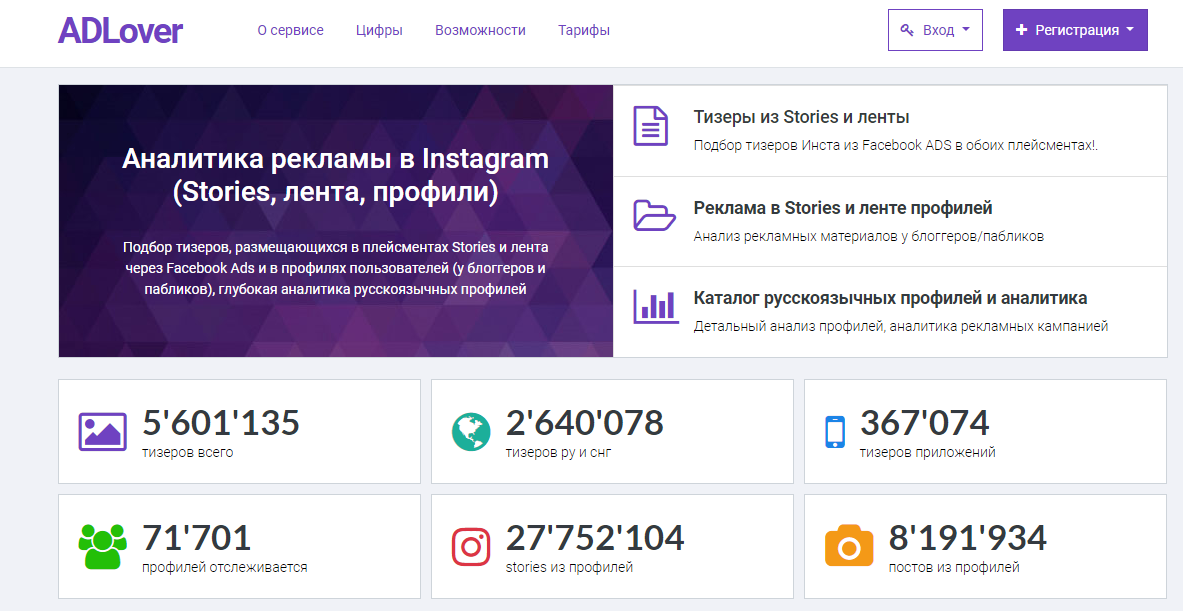Click the Instagram icon for stories из профилей
The image size is (1183, 611).
471,546
